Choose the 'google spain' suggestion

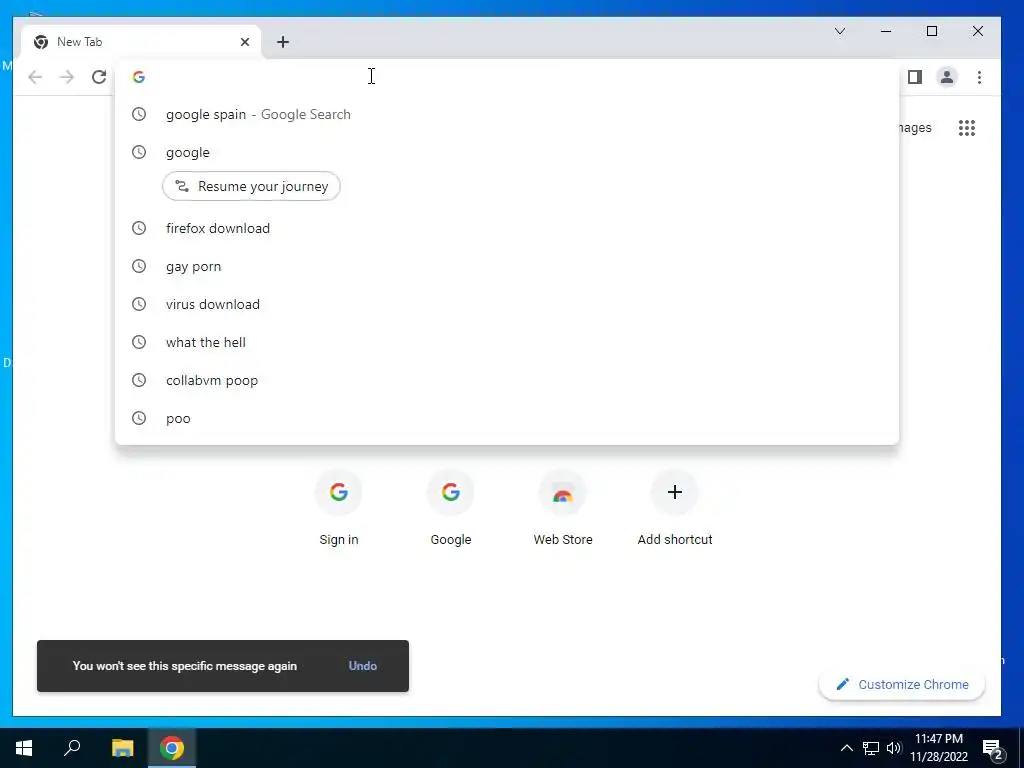(x=507, y=114)
